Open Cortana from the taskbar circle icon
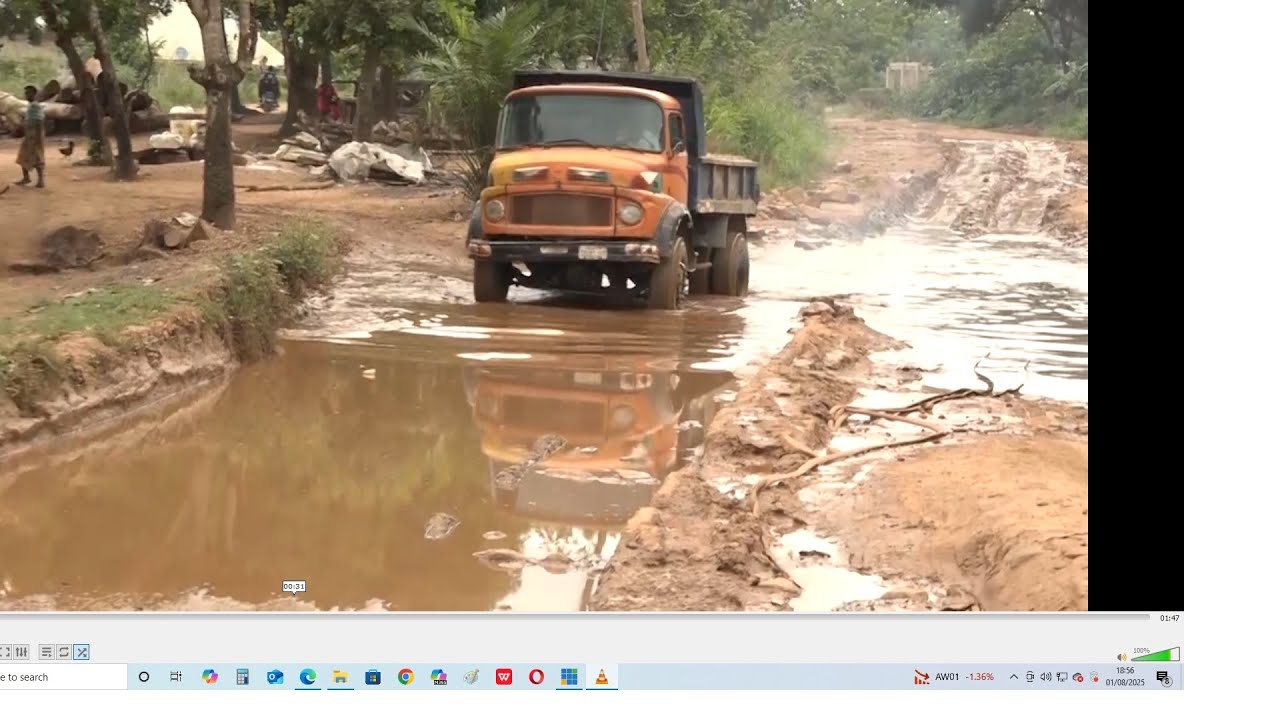1280x720 pixels. click(x=144, y=677)
